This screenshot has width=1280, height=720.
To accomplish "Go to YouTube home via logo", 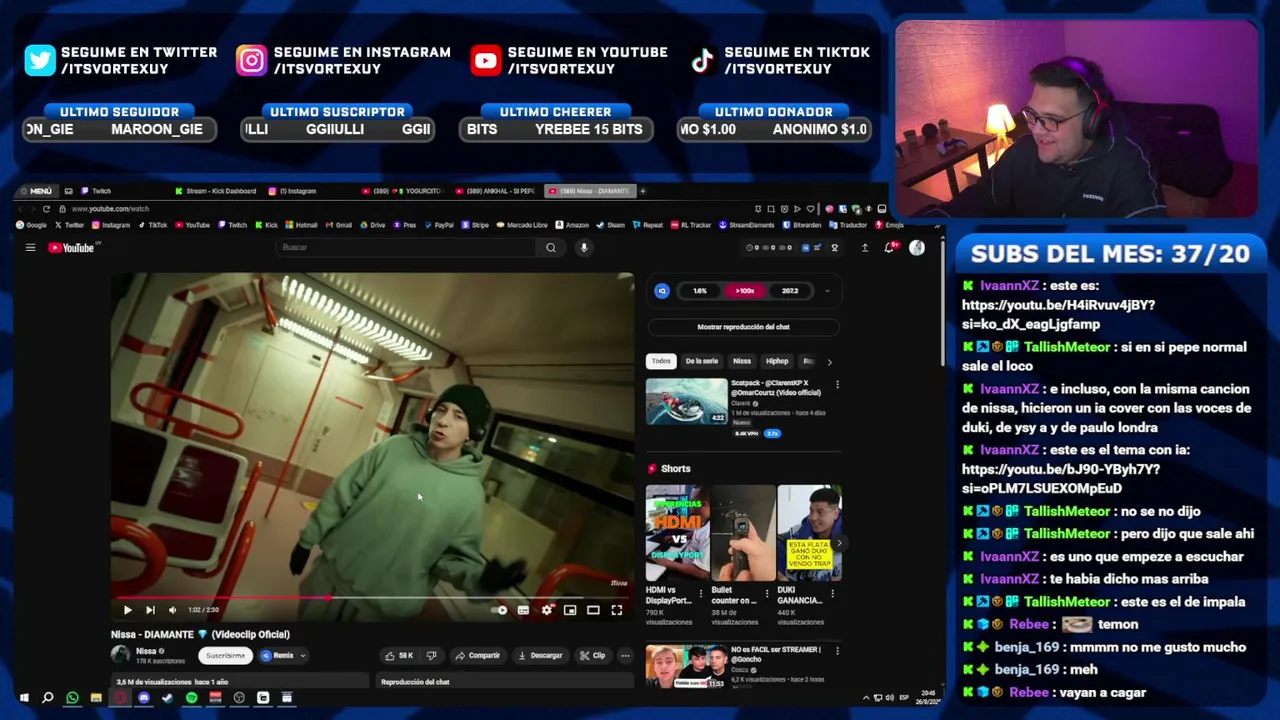I will coord(72,248).
